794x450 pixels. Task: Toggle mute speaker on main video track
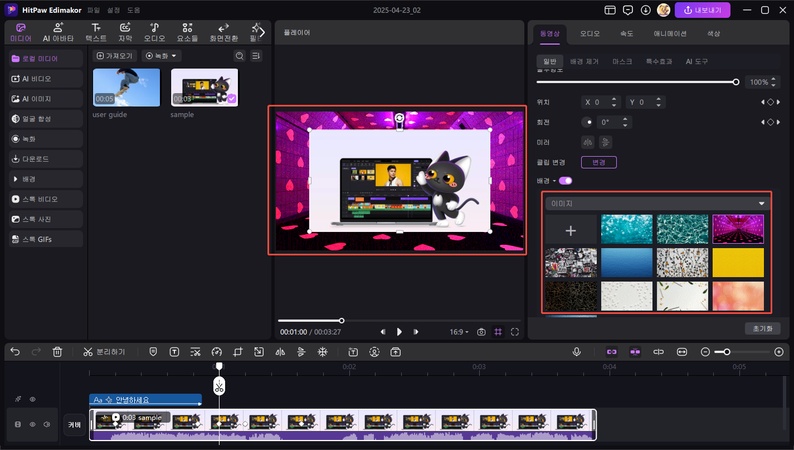[x=47, y=424]
